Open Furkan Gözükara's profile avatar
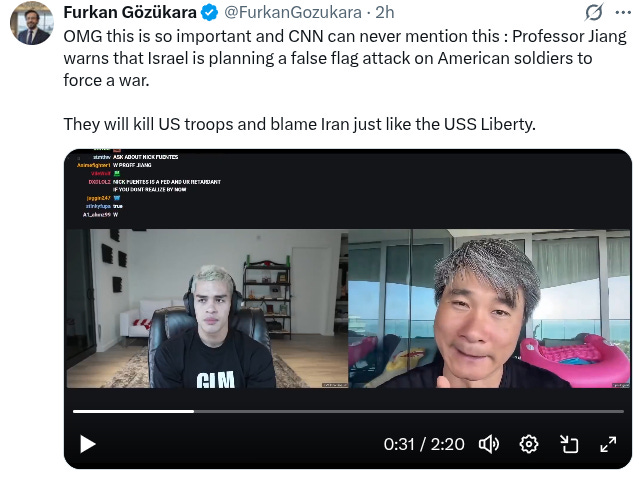This screenshot has height=478, width=643. click(32, 23)
